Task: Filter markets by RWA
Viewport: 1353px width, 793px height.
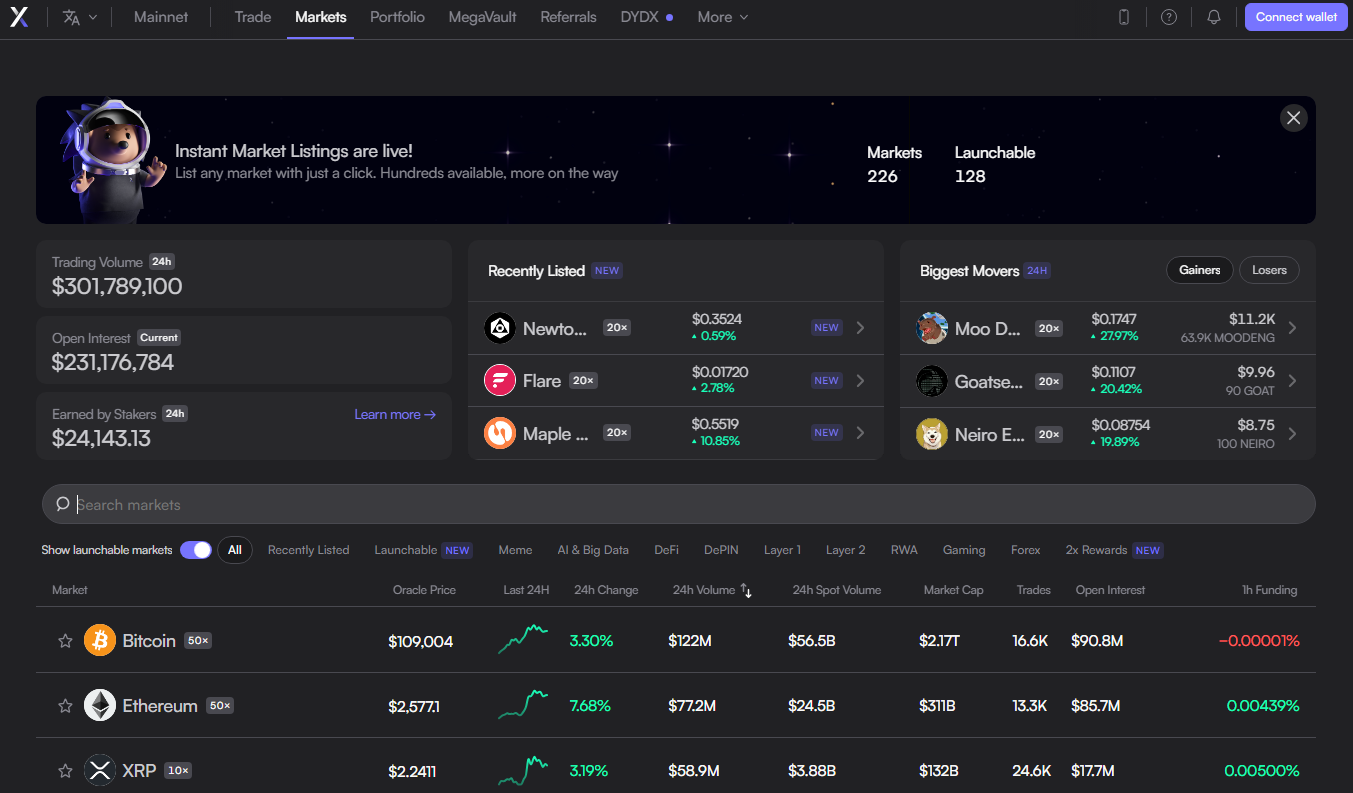Action: (x=904, y=550)
